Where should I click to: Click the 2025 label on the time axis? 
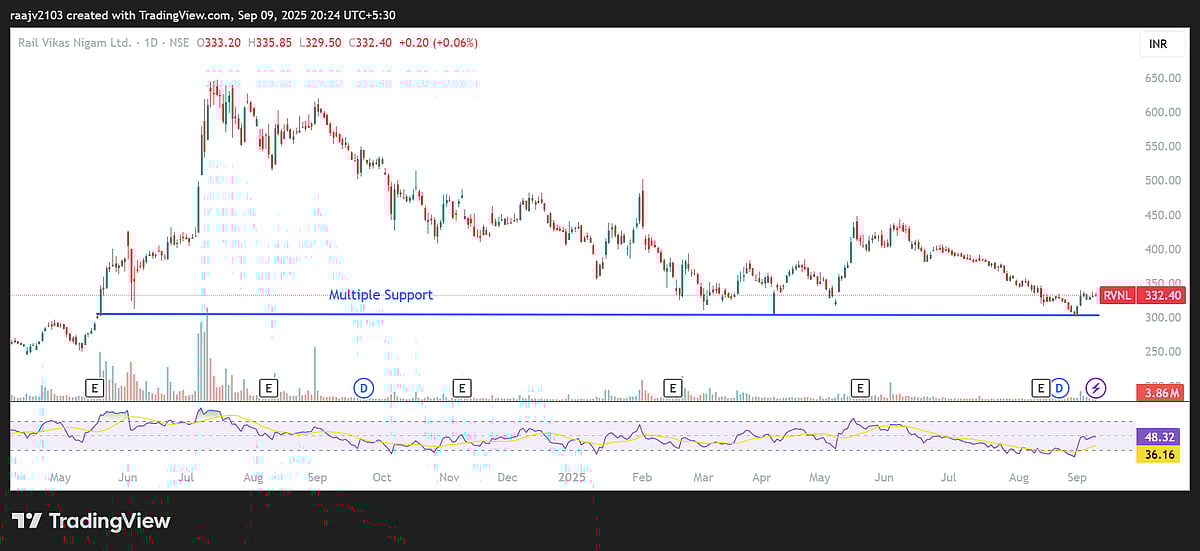573,478
